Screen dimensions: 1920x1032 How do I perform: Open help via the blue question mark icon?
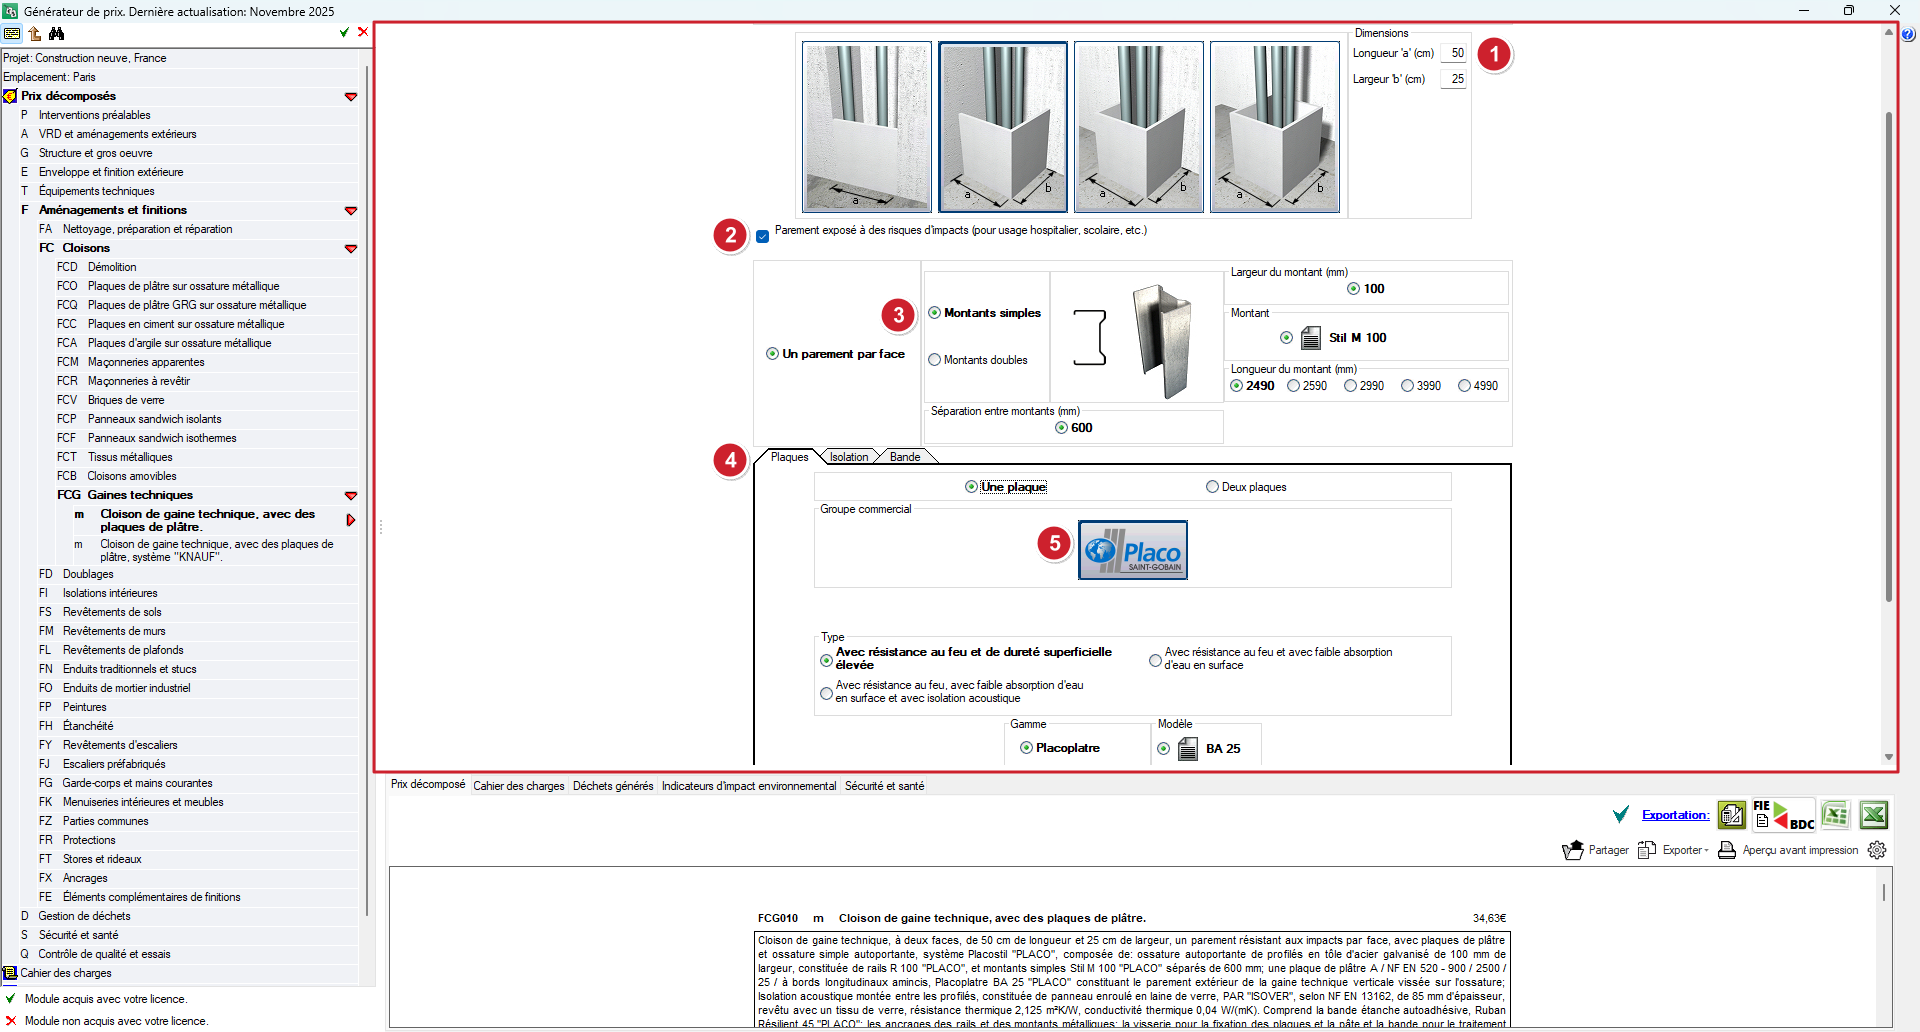[1908, 35]
